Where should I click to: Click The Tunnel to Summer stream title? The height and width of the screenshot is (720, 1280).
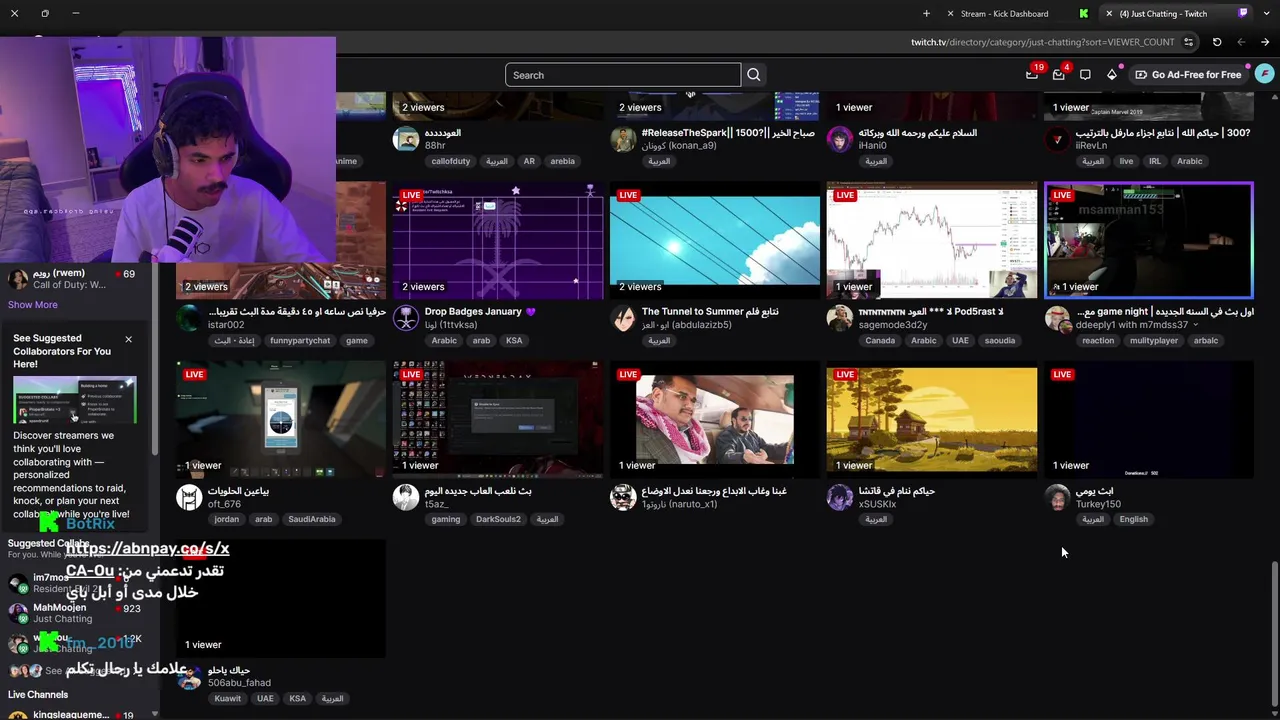pos(710,312)
